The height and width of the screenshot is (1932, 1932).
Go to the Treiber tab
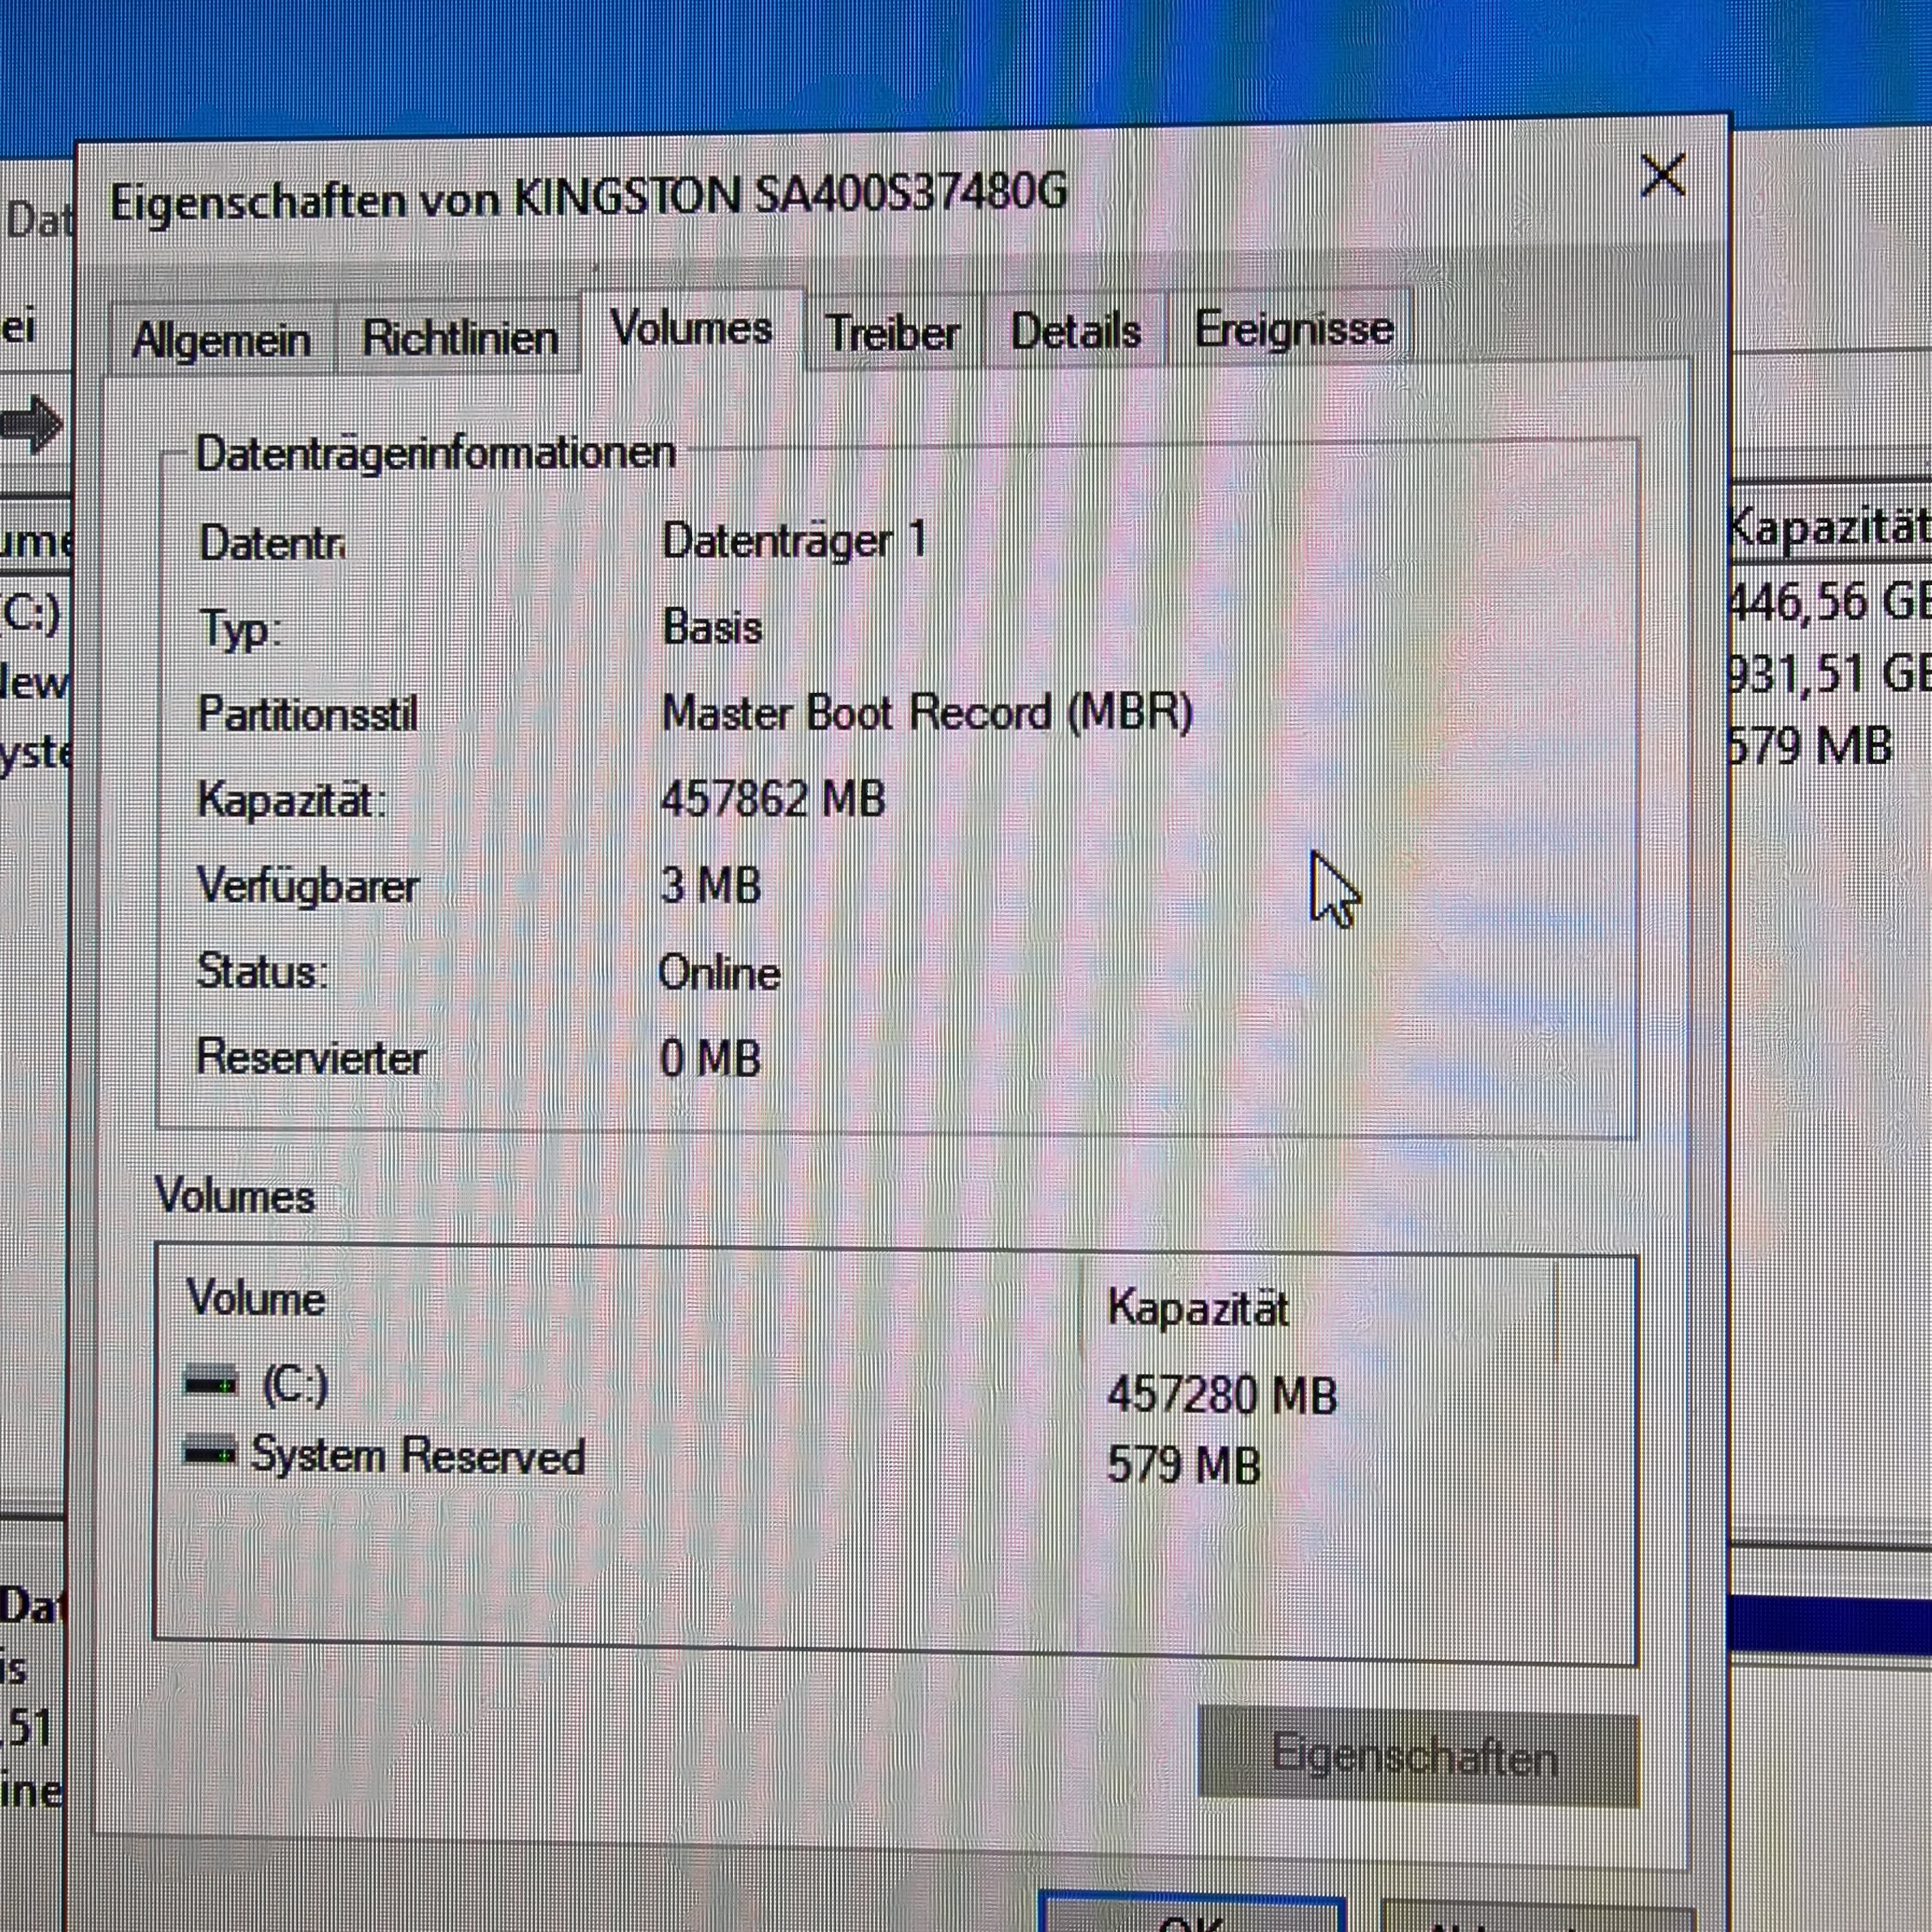pos(892,333)
